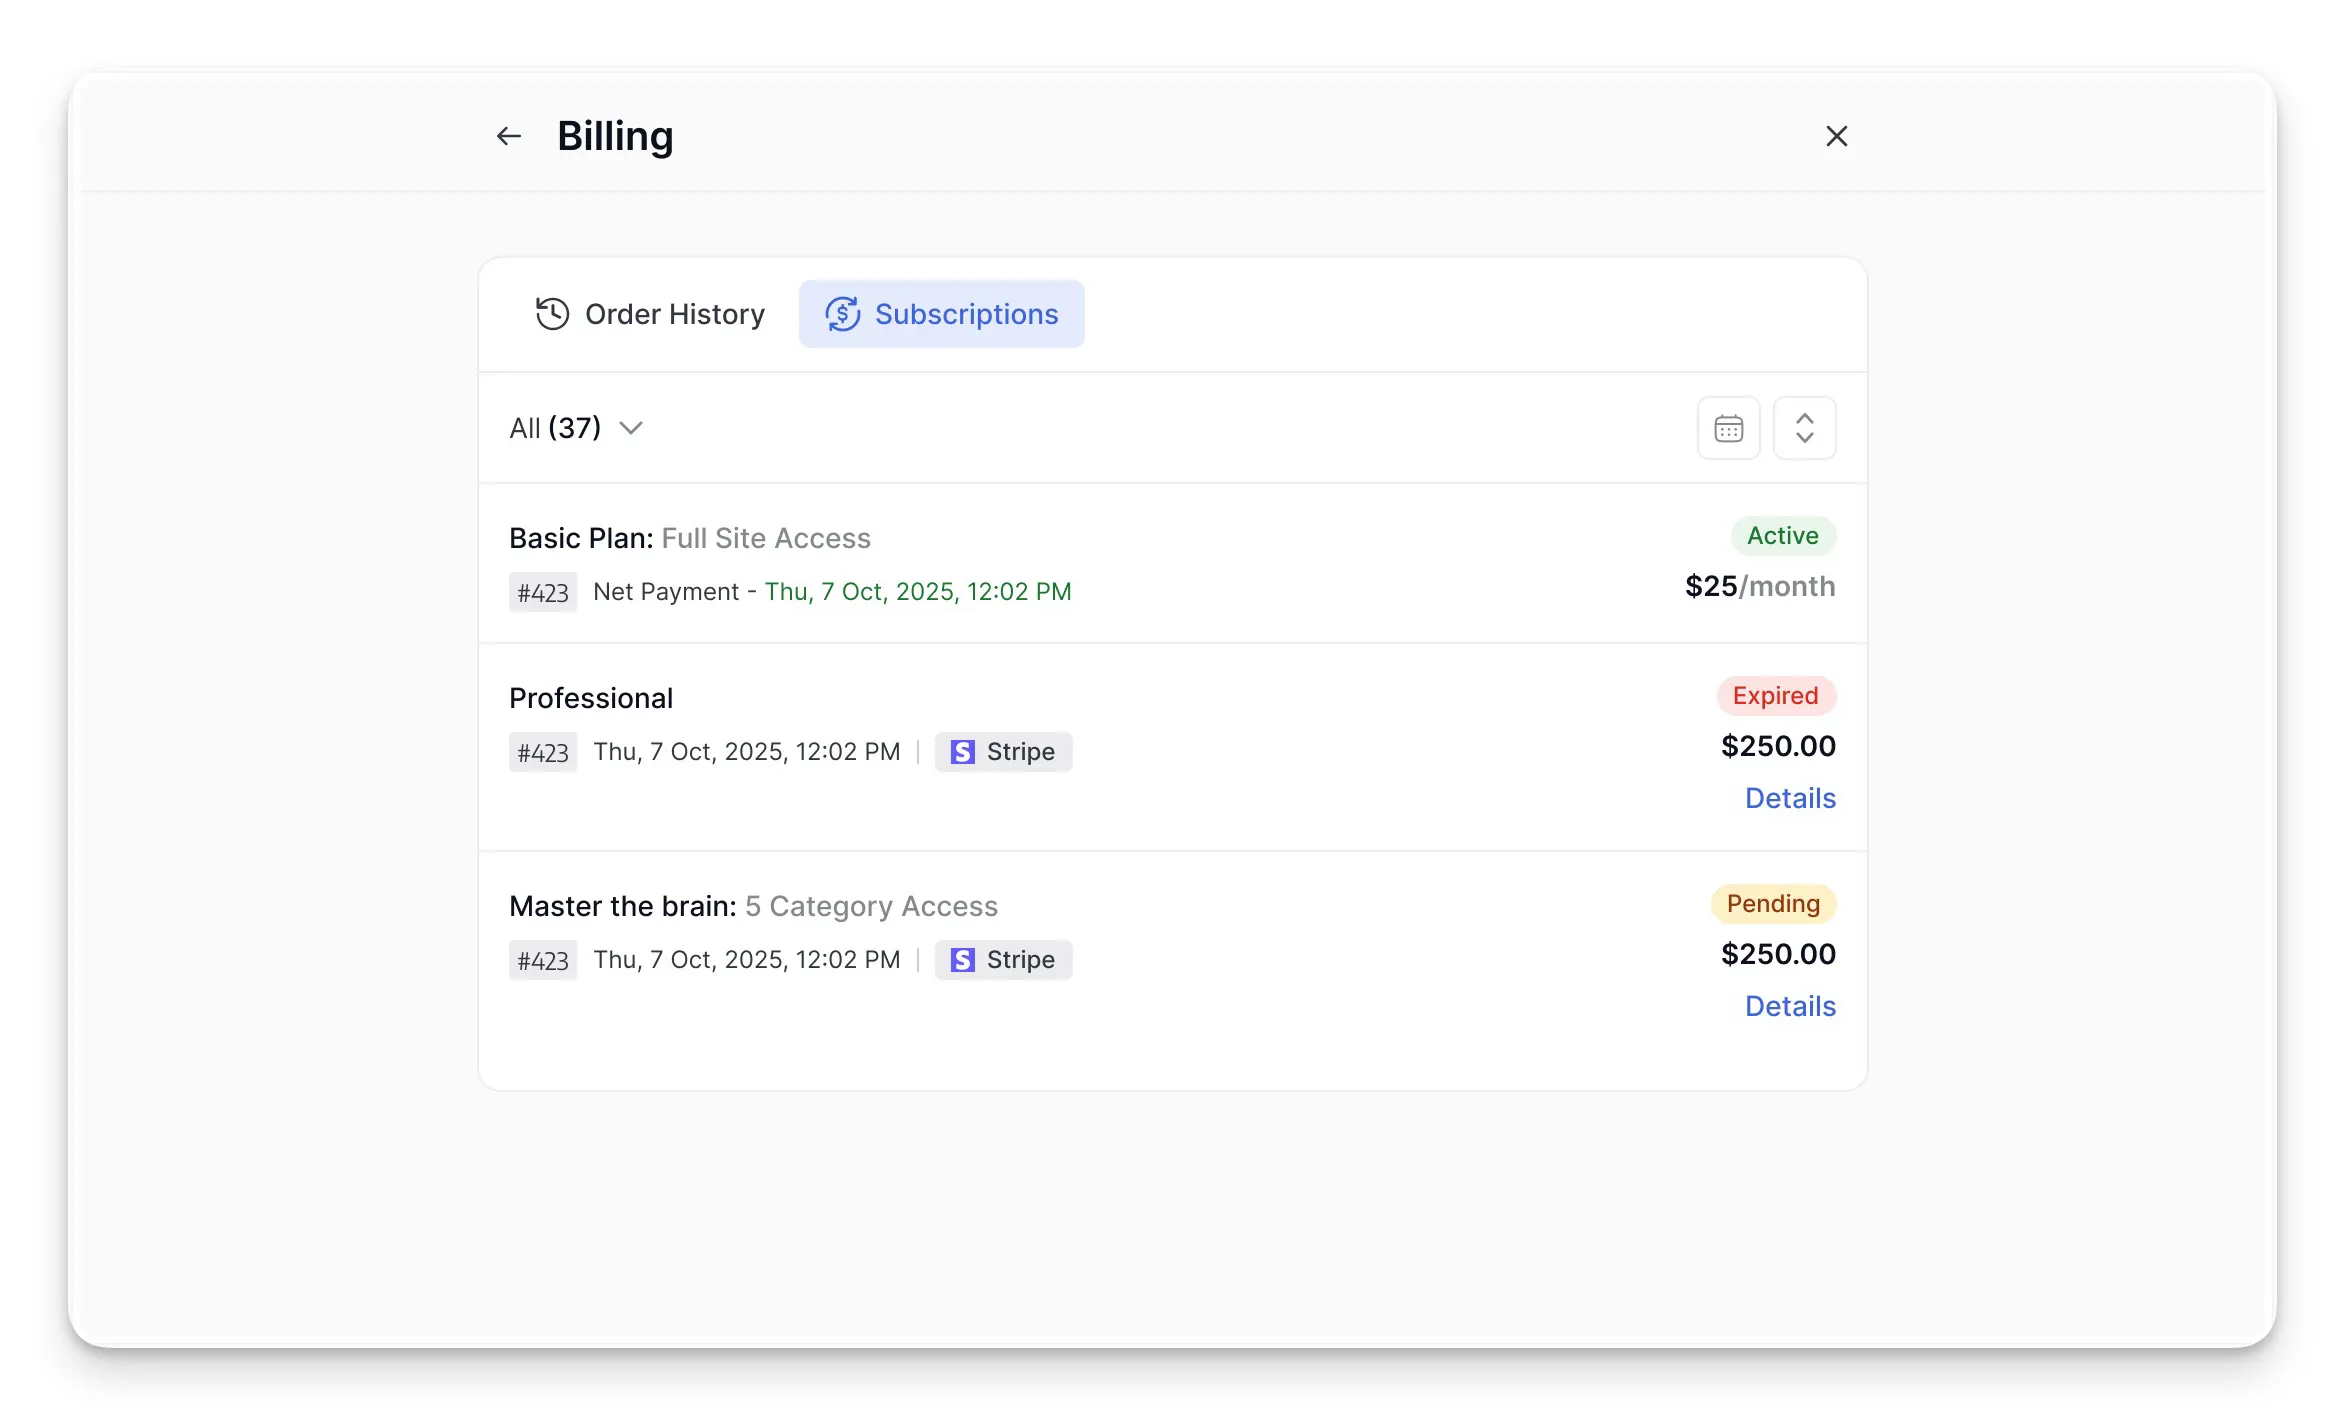Click order #423 tag in Basic Plan row
Viewport: 2345px width, 1416px height.
543,592
